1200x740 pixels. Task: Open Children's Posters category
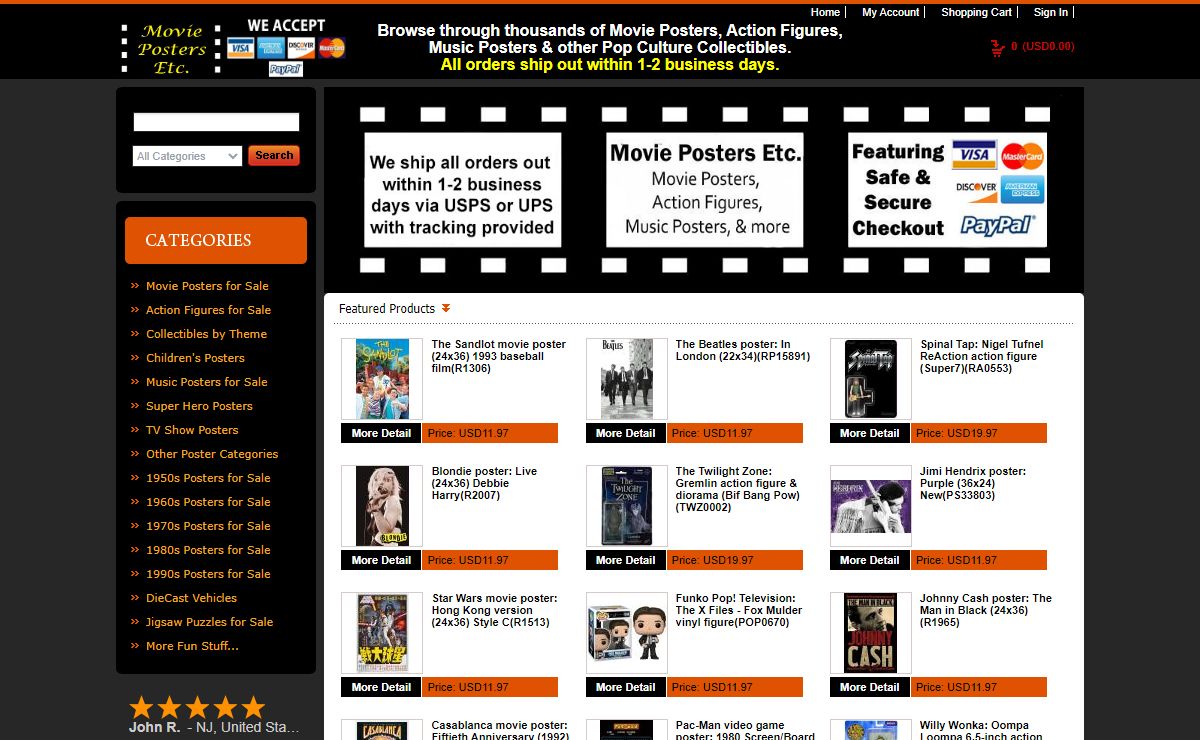(195, 358)
